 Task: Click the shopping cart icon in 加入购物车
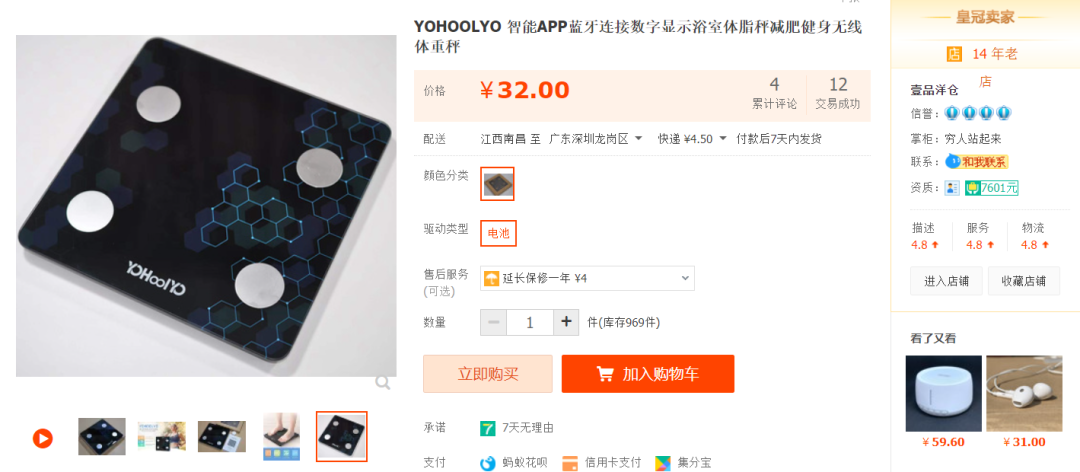605,374
